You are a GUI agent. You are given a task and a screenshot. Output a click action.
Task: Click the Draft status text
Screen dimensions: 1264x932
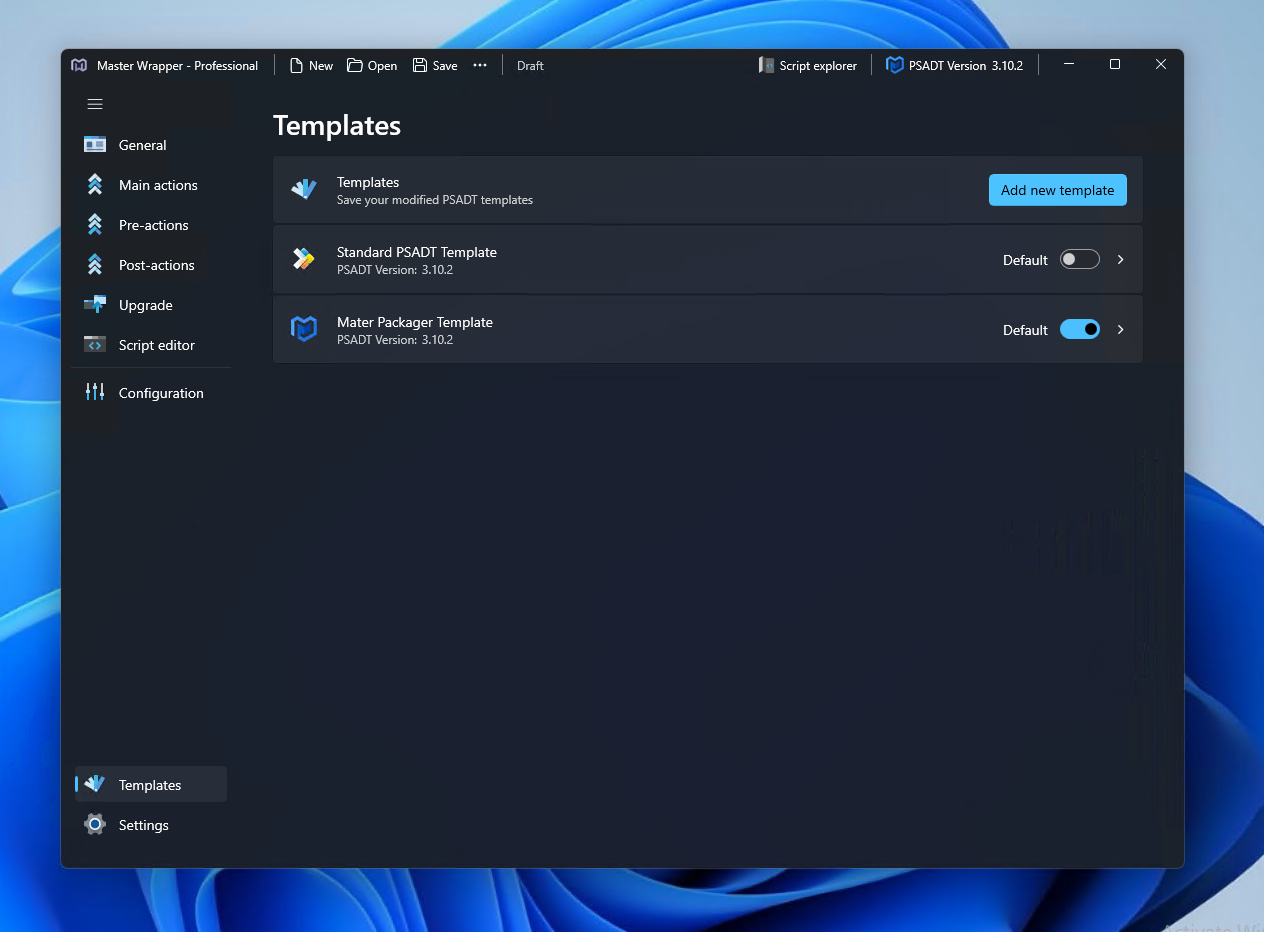(530, 66)
